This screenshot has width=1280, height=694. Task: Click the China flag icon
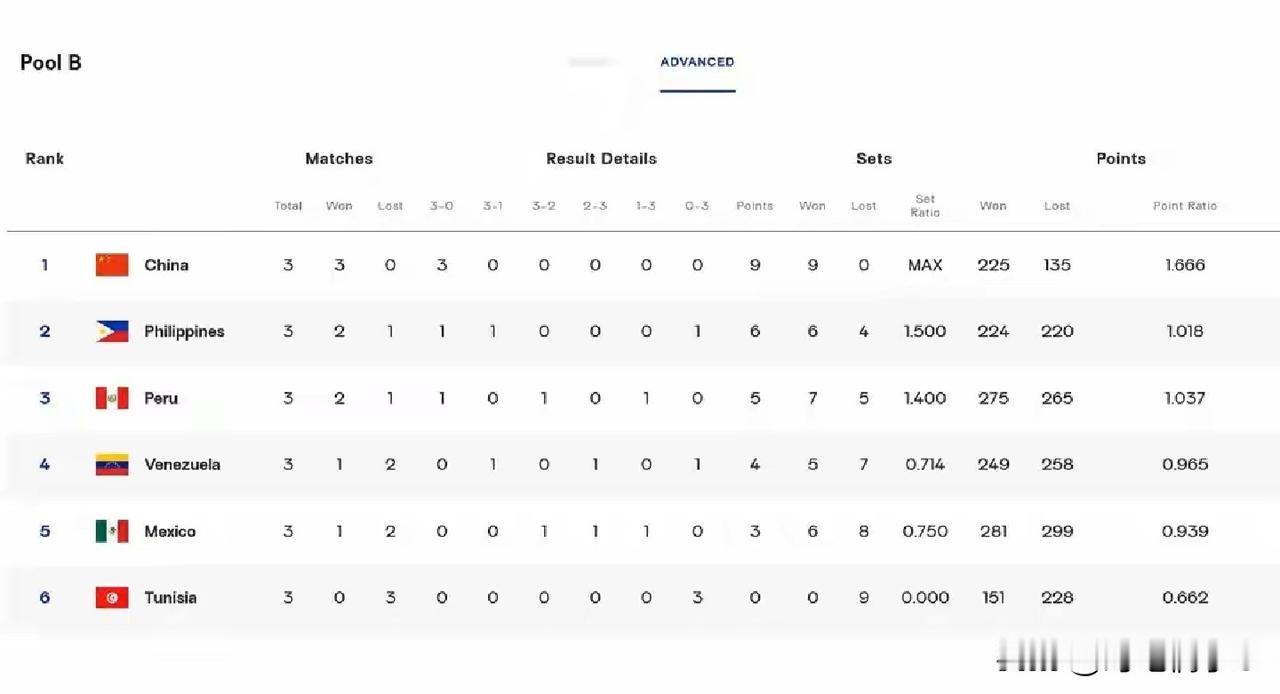[x=112, y=265]
